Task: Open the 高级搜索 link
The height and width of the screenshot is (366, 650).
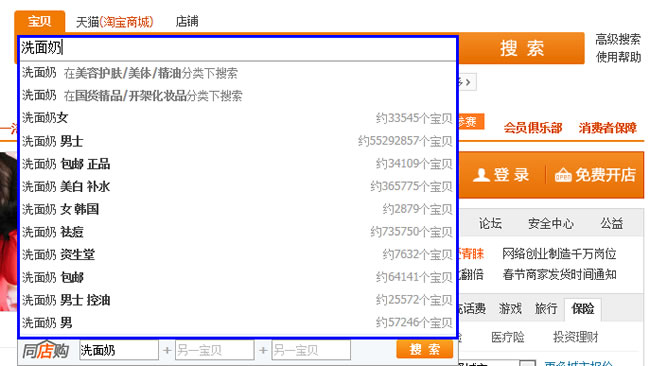Action: point(618,39)
